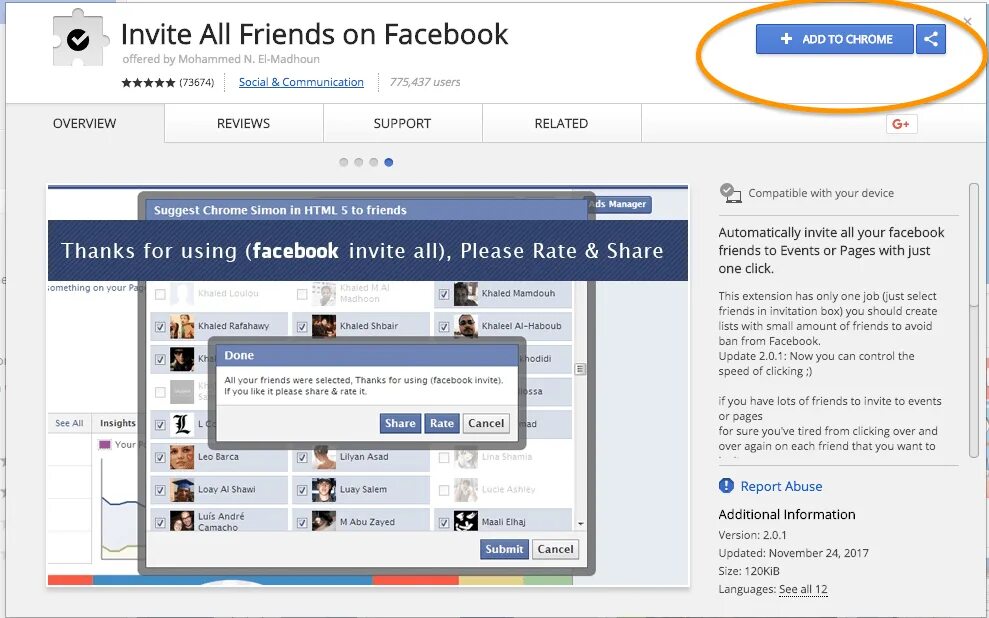
Task: Click the Report Abuse exclamation icon
Action: (726, 486)
